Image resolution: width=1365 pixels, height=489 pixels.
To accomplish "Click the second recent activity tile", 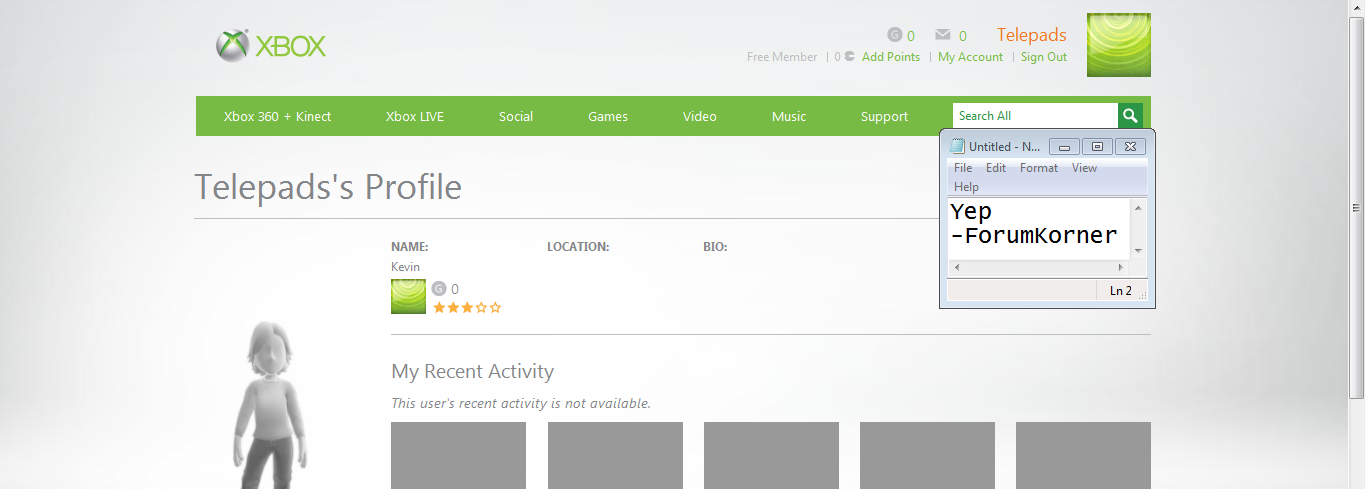I will pyautogui.click(x=615, y=455).
